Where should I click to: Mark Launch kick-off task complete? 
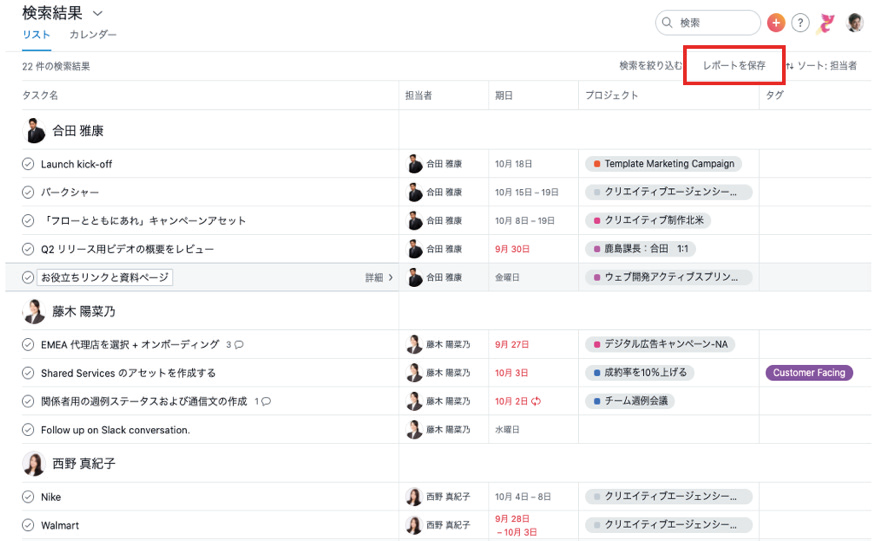(x=28, y=164)
